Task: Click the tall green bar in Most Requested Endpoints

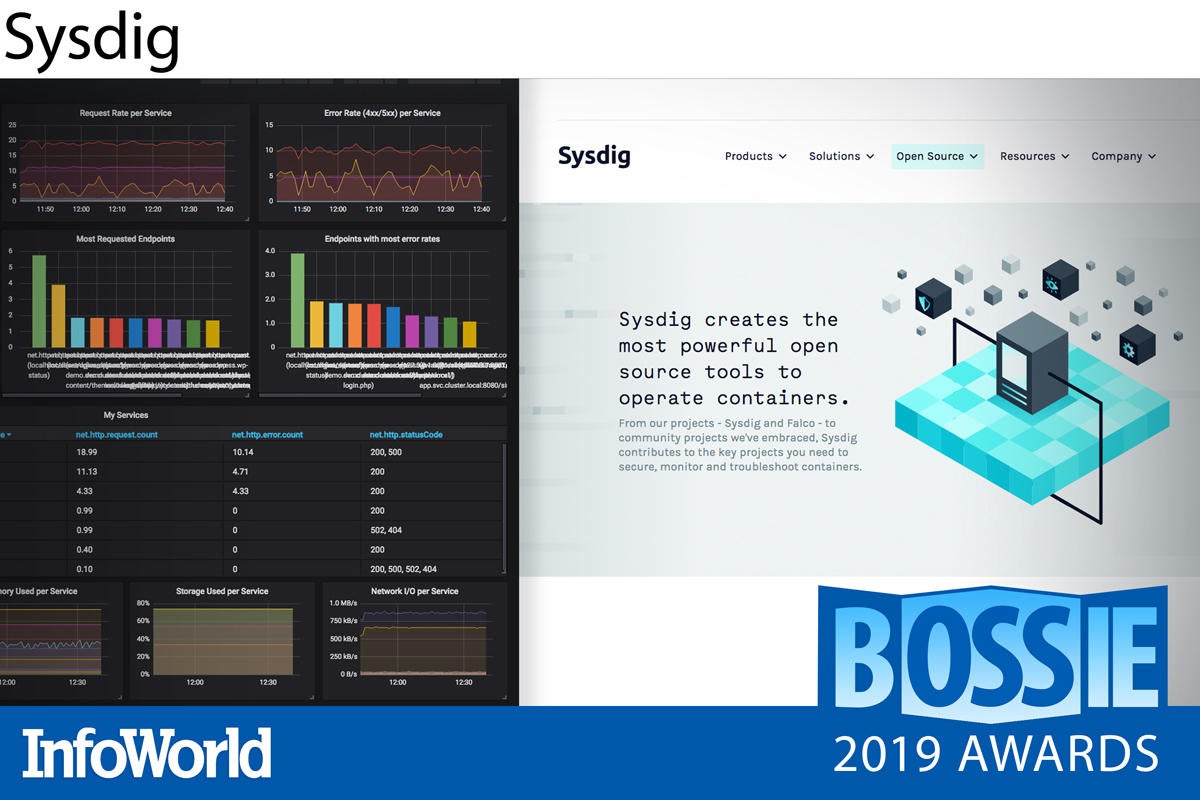Action: pyautogui.click(x=39, y=301)
